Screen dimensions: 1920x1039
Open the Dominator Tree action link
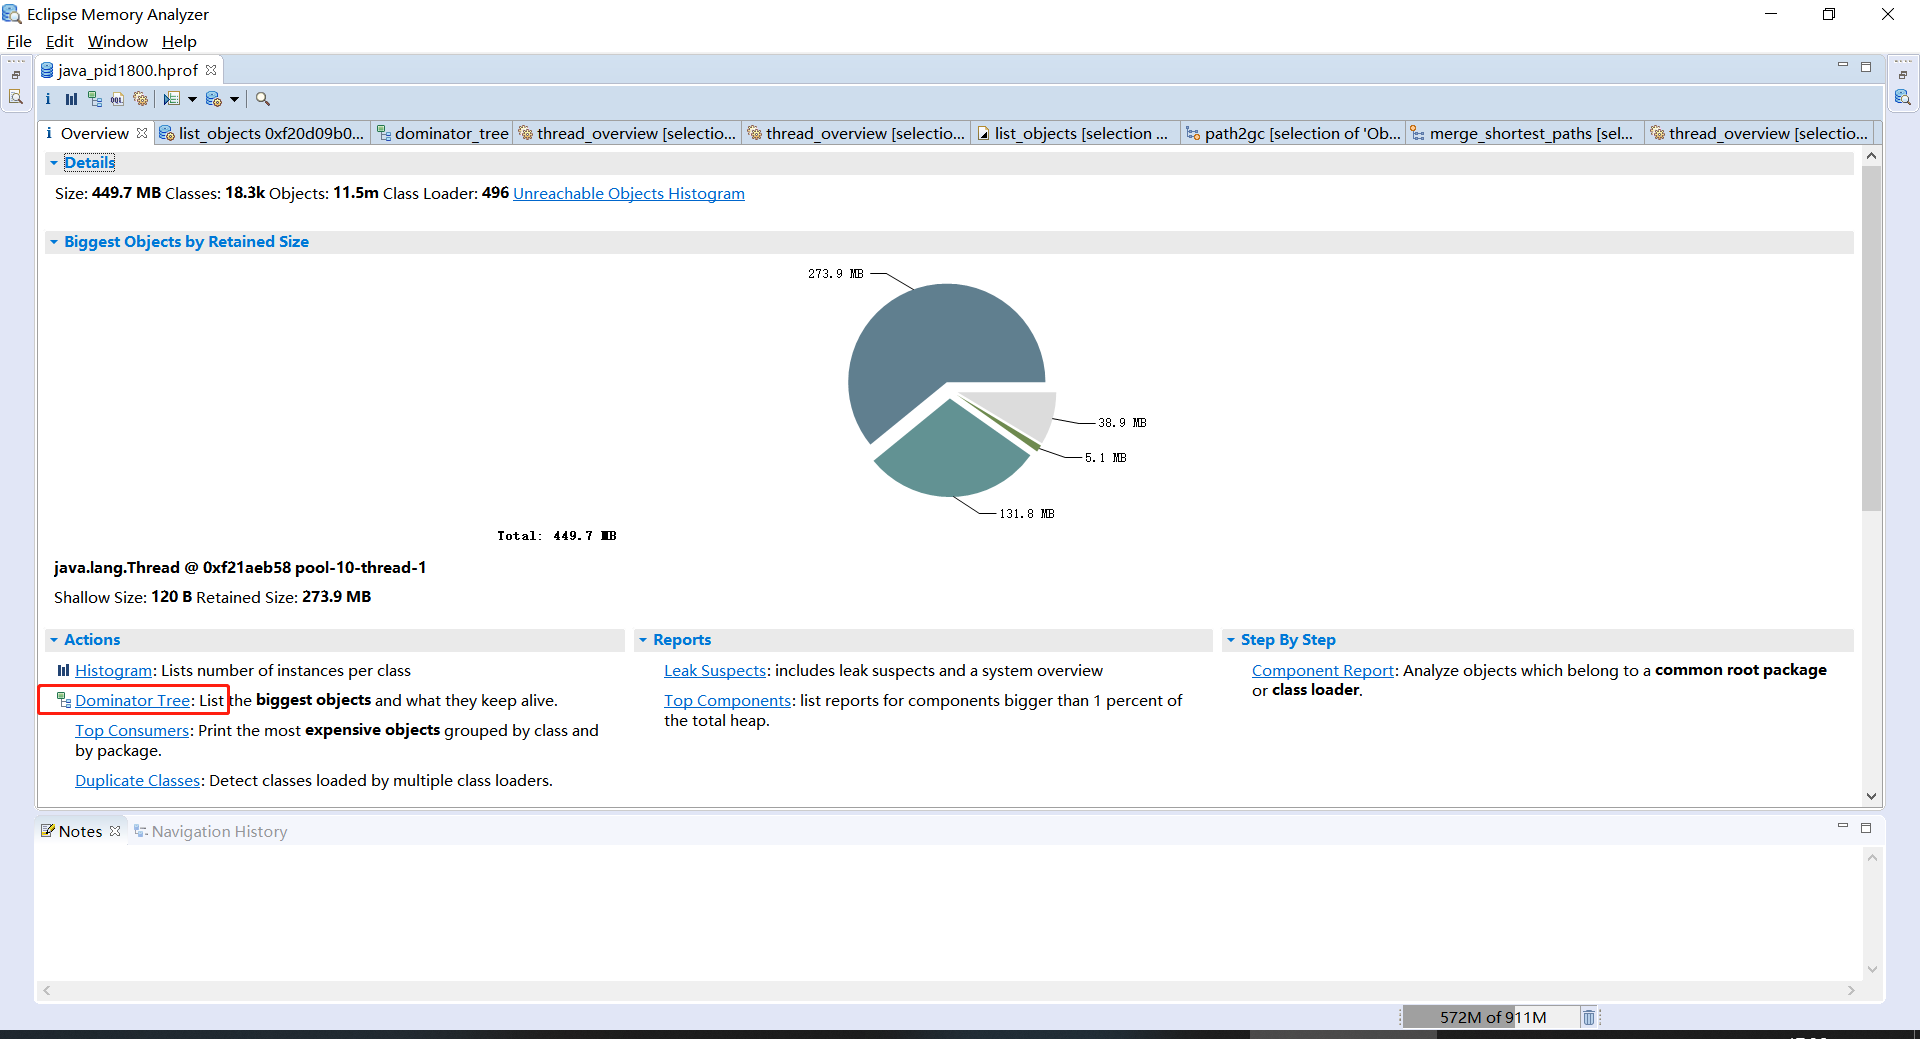(132, 700)
